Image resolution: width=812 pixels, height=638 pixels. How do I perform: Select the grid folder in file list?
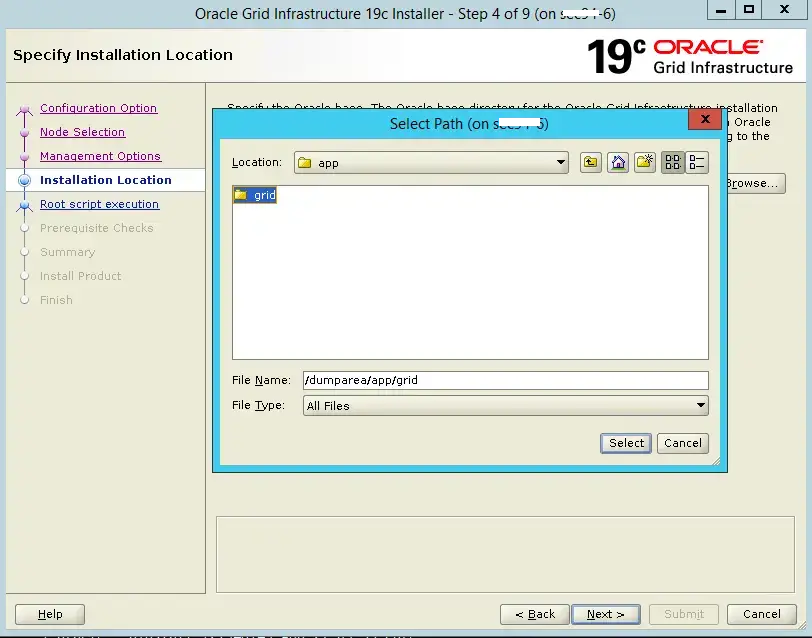tap(256, 196)
